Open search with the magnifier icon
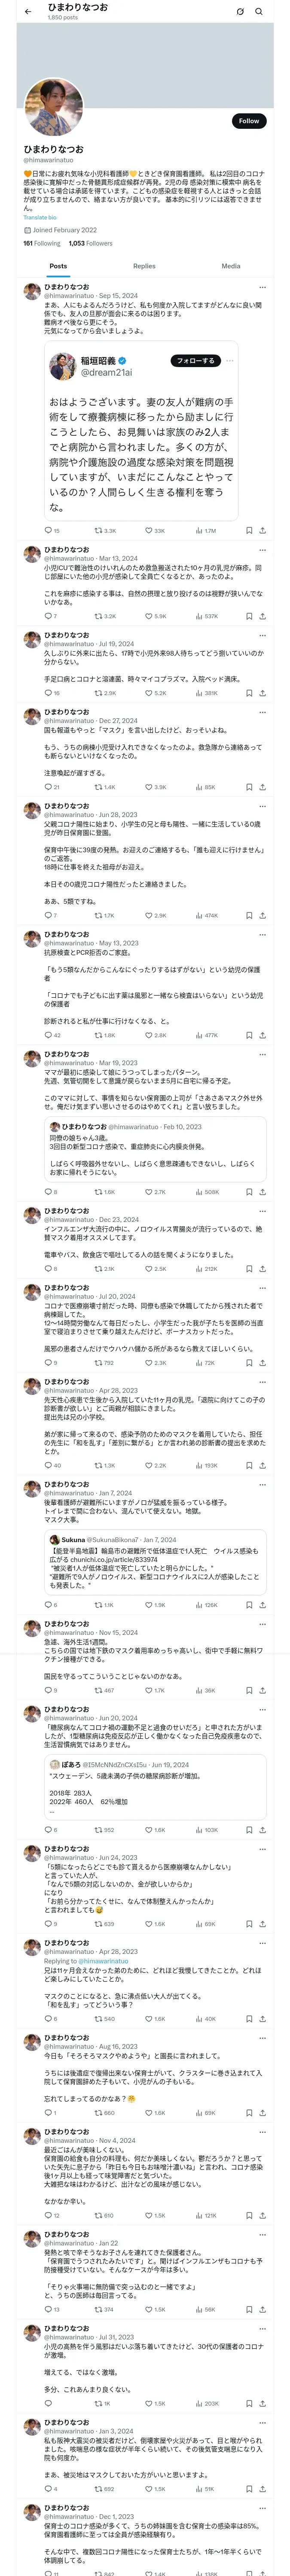This screenshot has height=2576, width=290. (x=259, y=12)
